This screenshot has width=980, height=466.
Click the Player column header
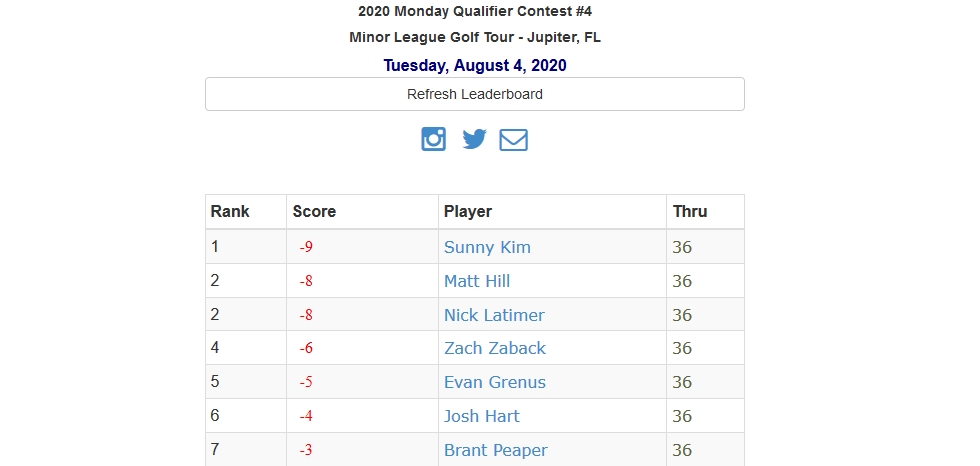pyautogui.click(x=468, y=212)
